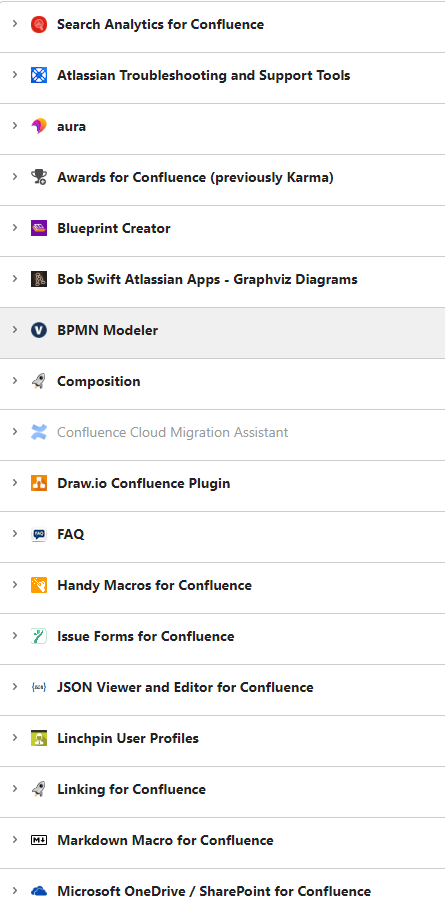Select the 'Composition' app name
The image size is (445, 899).
pyautogui.click(x=99, y=381)
